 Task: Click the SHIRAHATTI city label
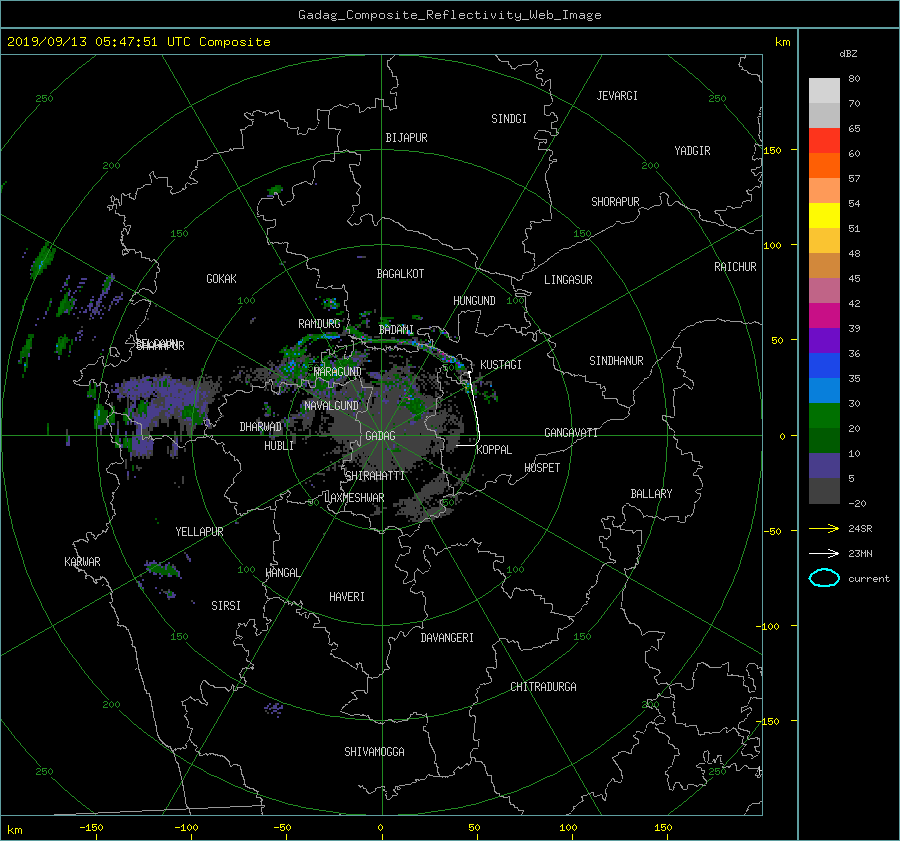(x=375, y=476)
